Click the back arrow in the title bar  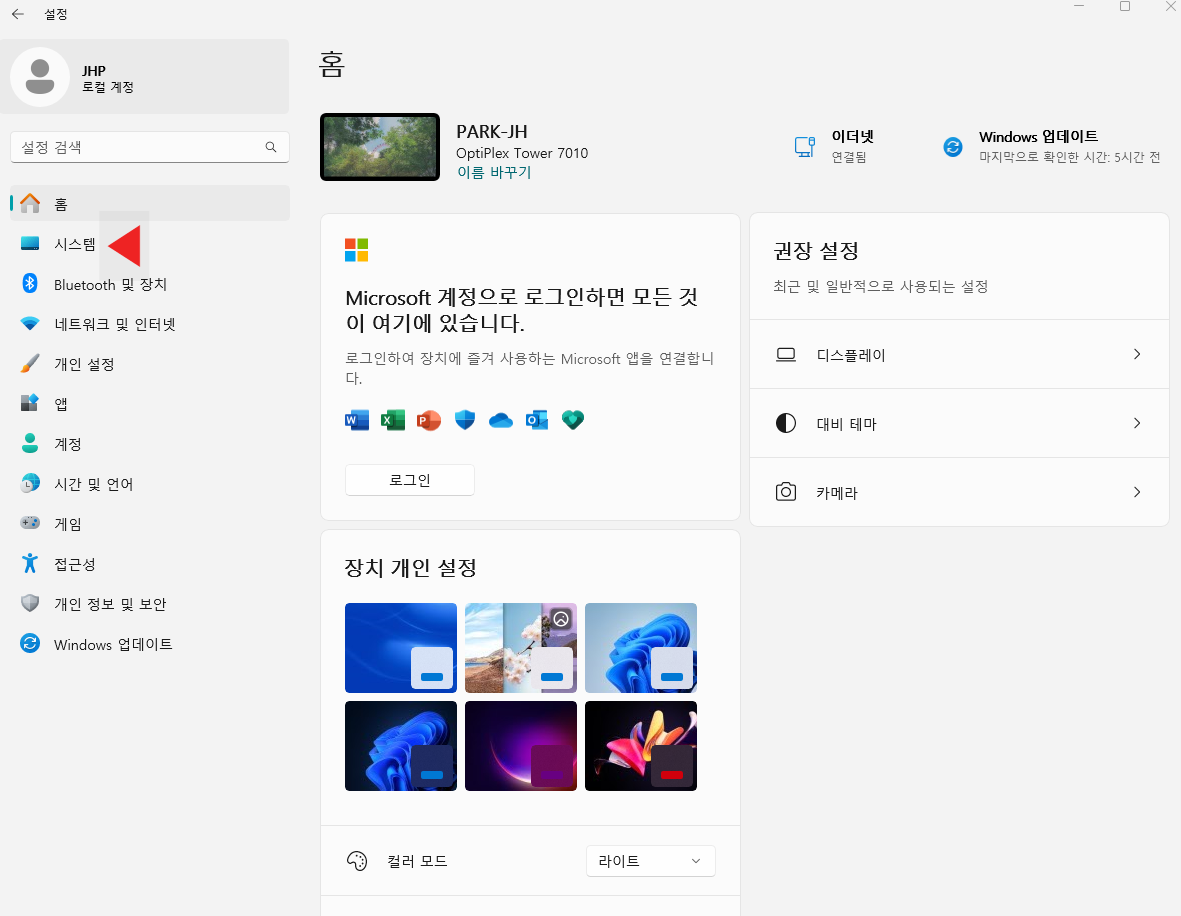coord(18,14)
